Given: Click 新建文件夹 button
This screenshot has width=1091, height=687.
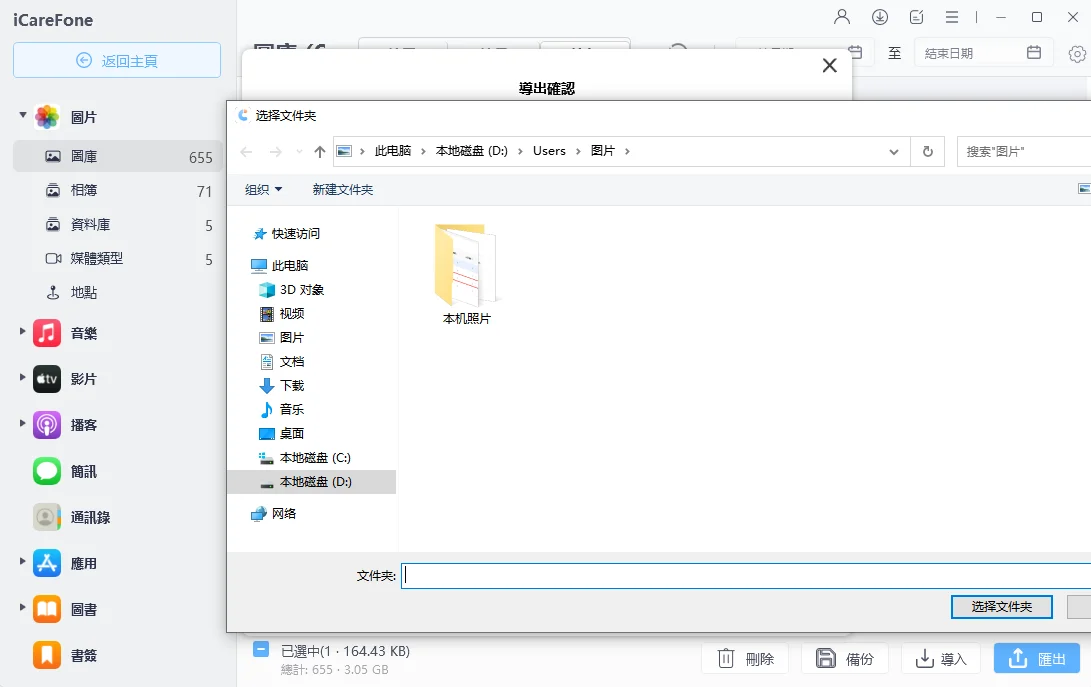Looking at the screenshot, I should click(x=343, y=189).
